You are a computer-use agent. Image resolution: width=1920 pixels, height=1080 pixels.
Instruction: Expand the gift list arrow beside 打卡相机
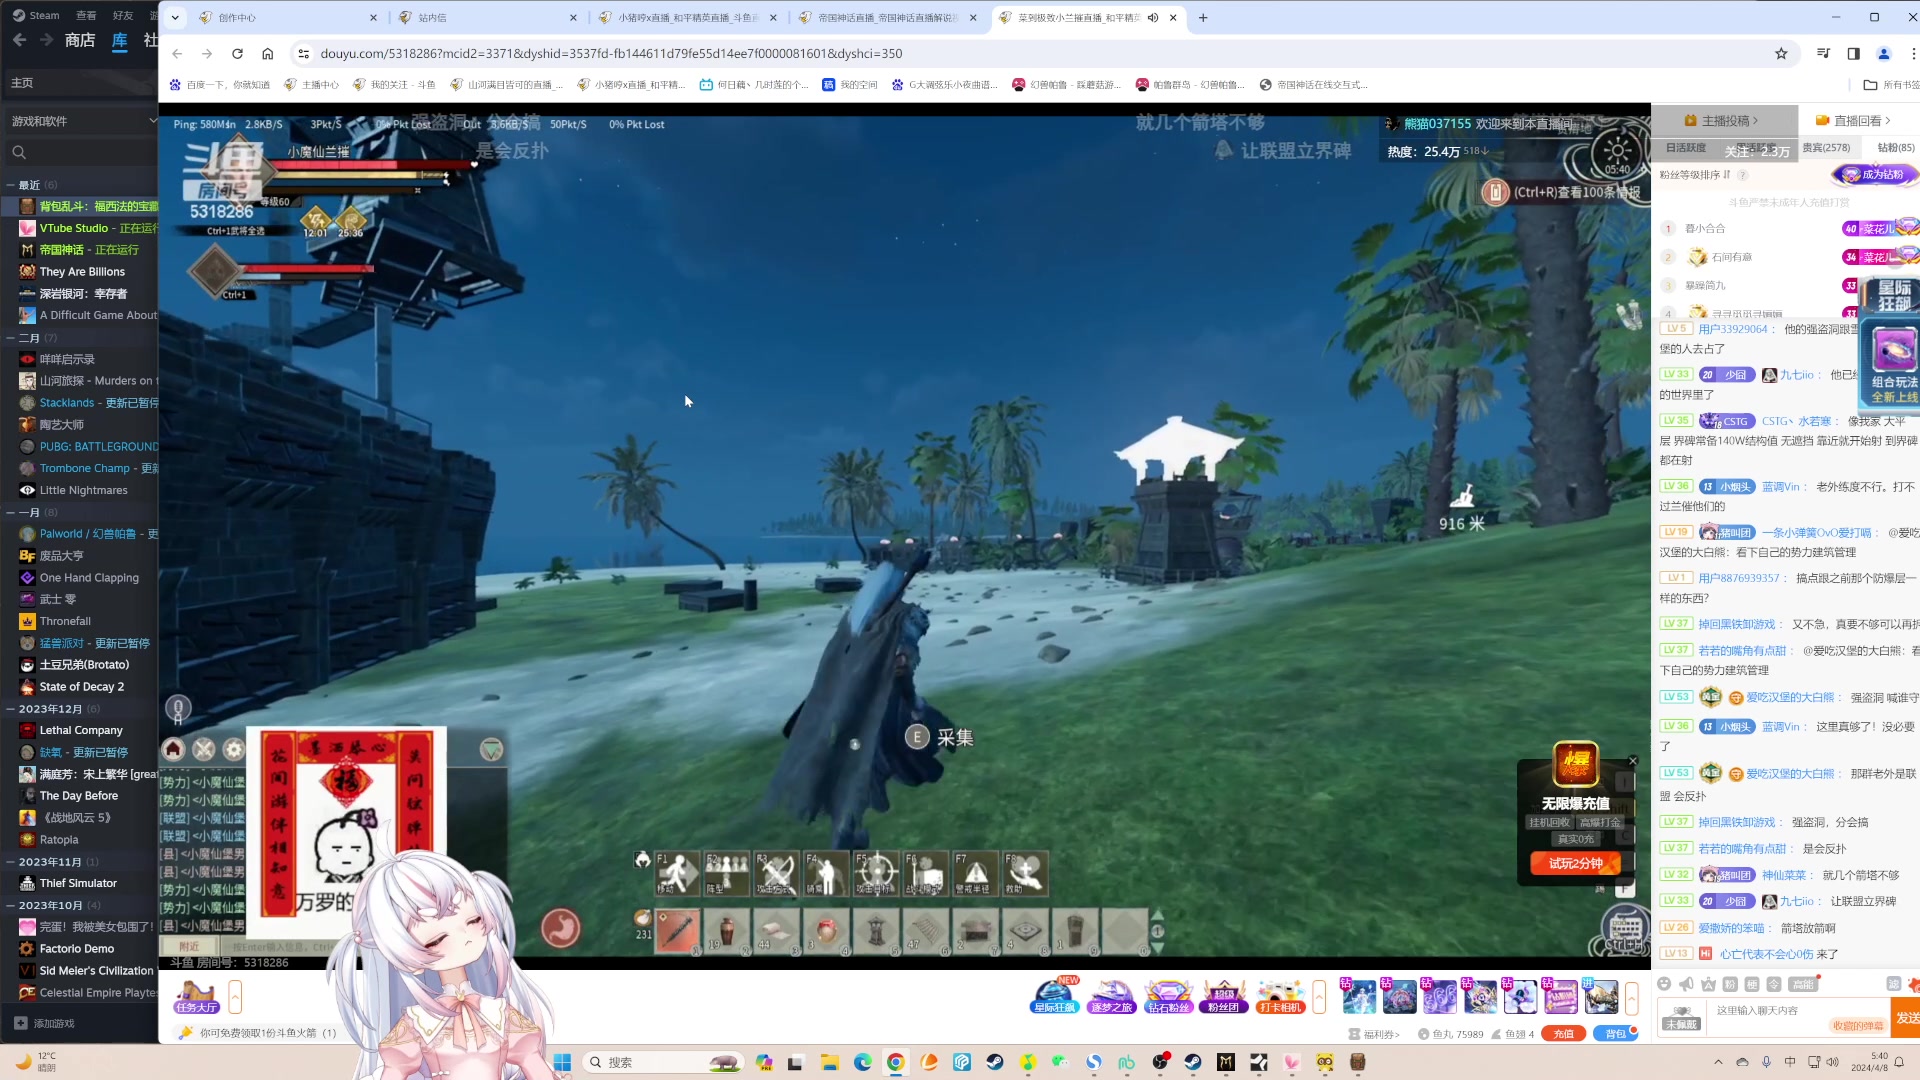1319,997
